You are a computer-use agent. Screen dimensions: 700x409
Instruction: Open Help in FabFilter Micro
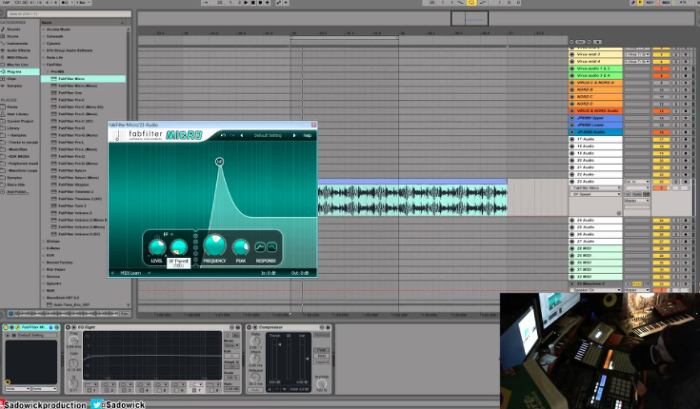(307, 135)
